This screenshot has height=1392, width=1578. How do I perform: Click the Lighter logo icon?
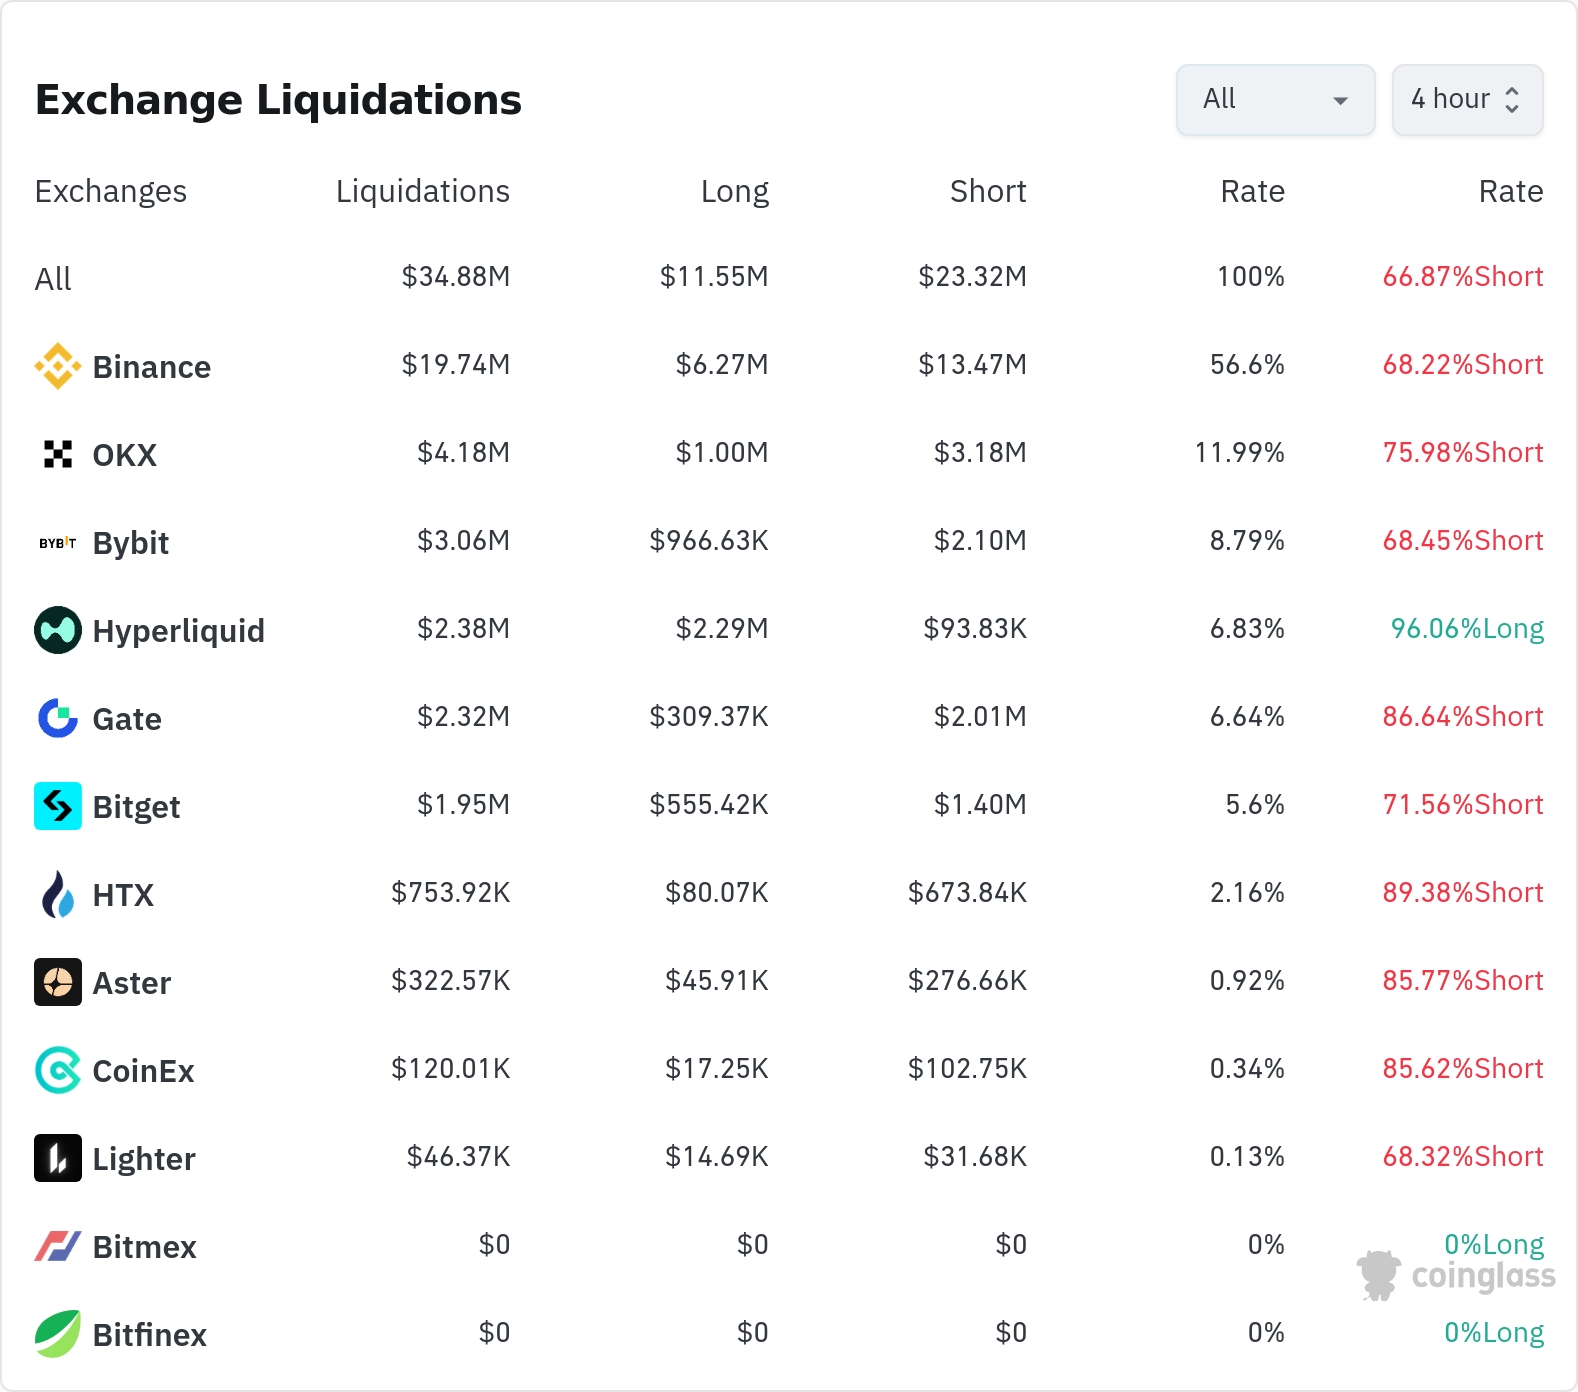[x=58, y=1158]
